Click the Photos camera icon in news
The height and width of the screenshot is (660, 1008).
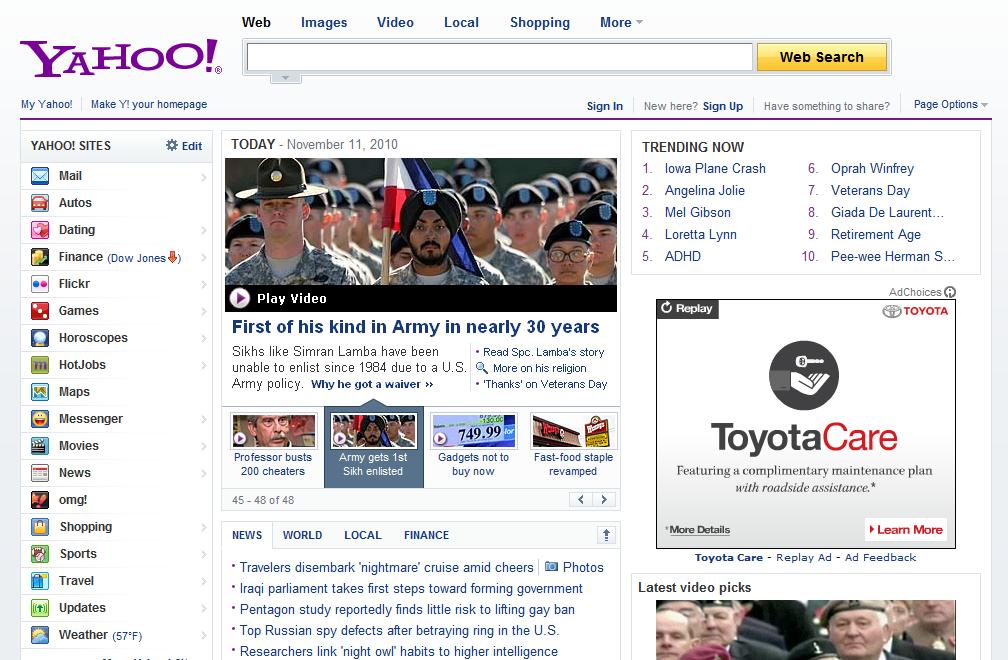(551, 567)
